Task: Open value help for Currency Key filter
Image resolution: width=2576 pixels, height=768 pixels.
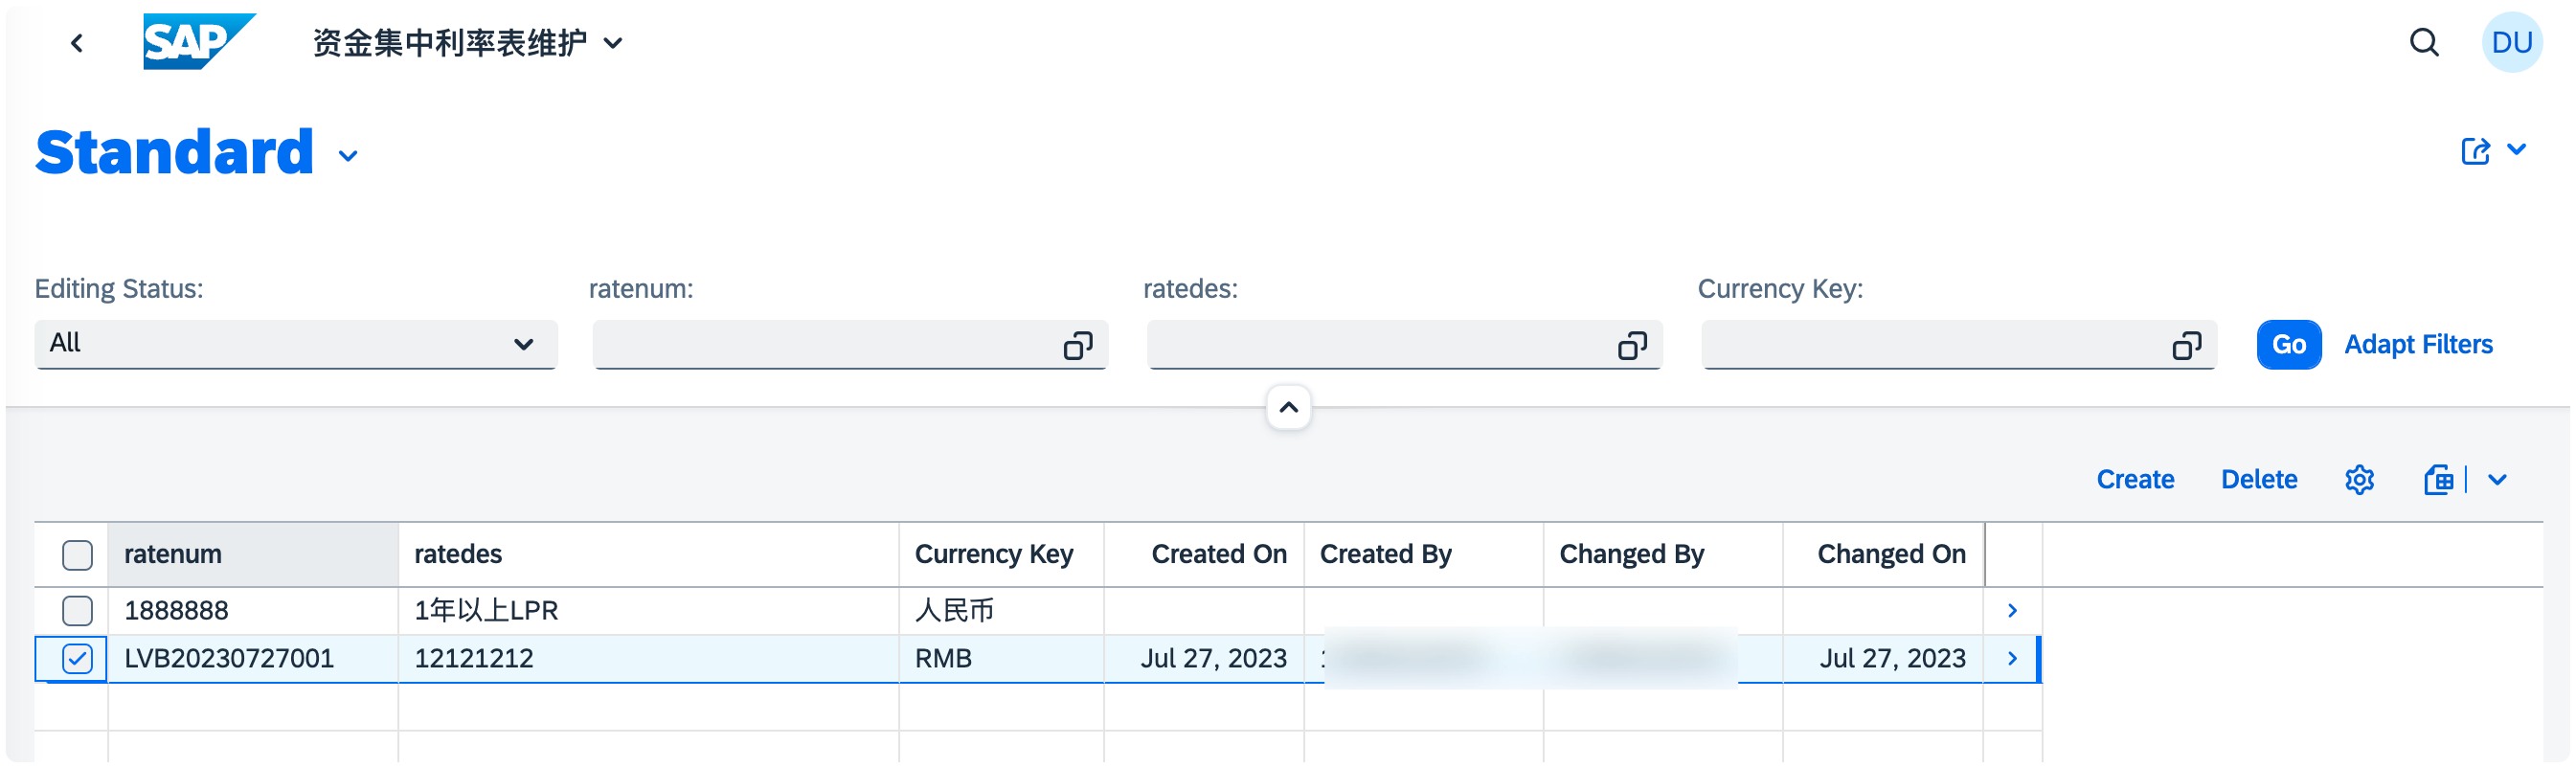Action: point(2186,346)
